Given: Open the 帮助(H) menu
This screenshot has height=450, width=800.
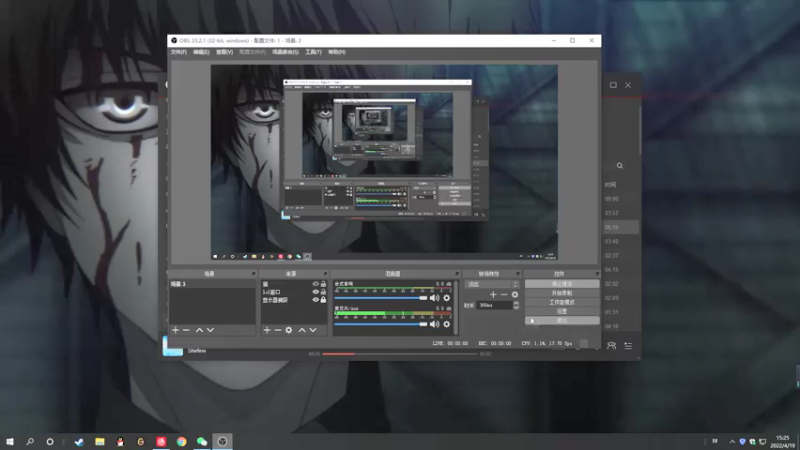Looking at the screenshot, I should coord(337,52).
